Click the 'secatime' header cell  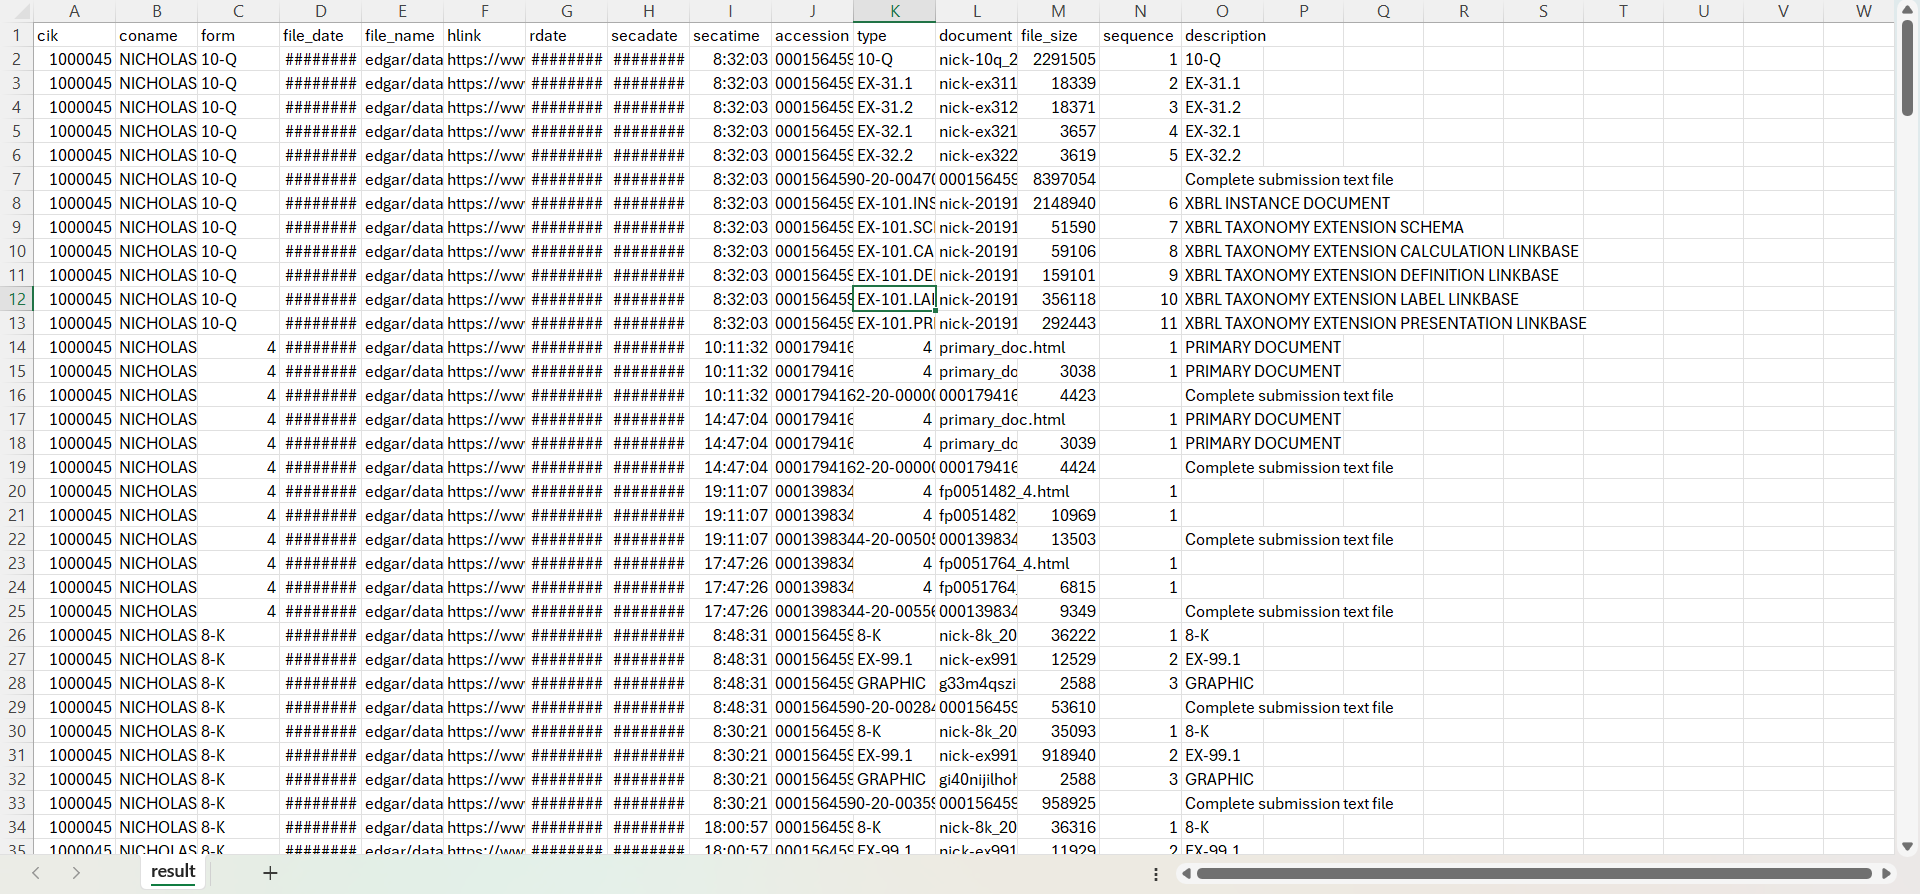coord(730,35)
